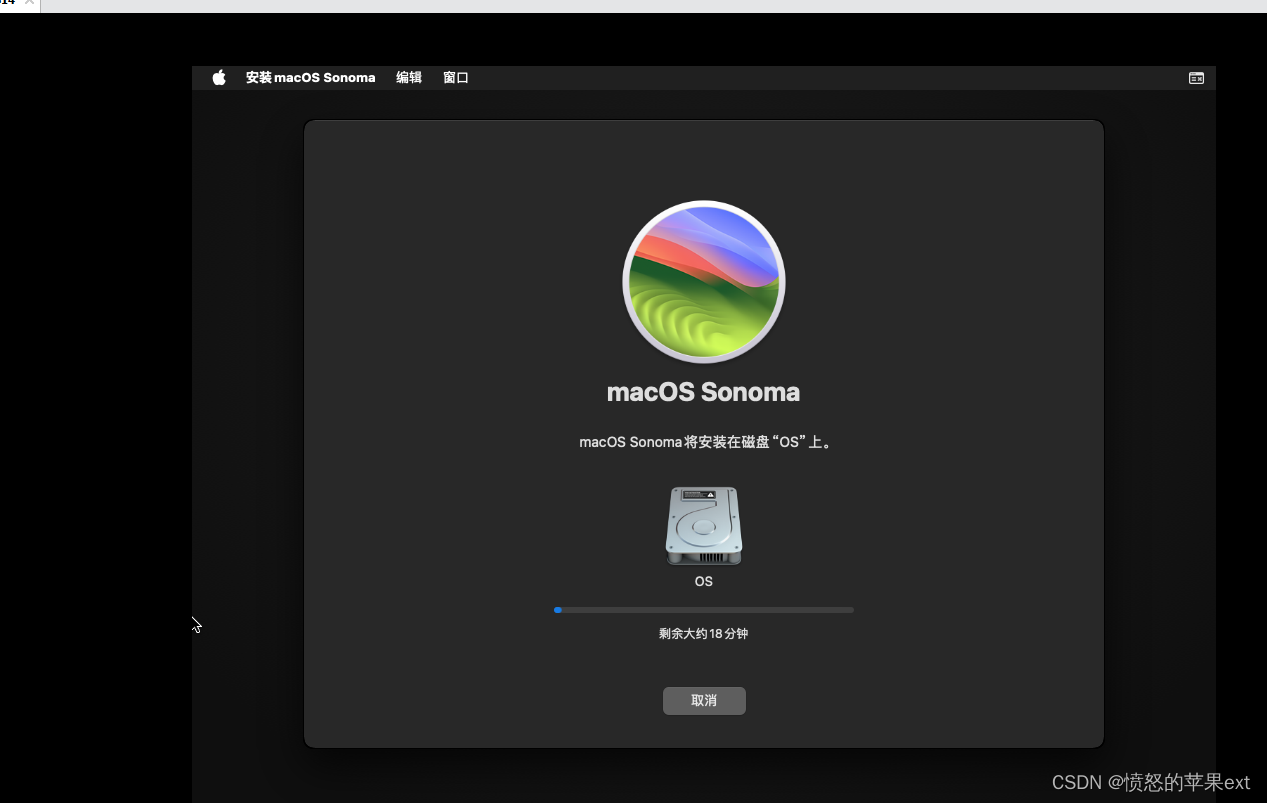Viewport: 1267px width, 803px height.
Task: Click the 取消 button
Action: (704, 700)
